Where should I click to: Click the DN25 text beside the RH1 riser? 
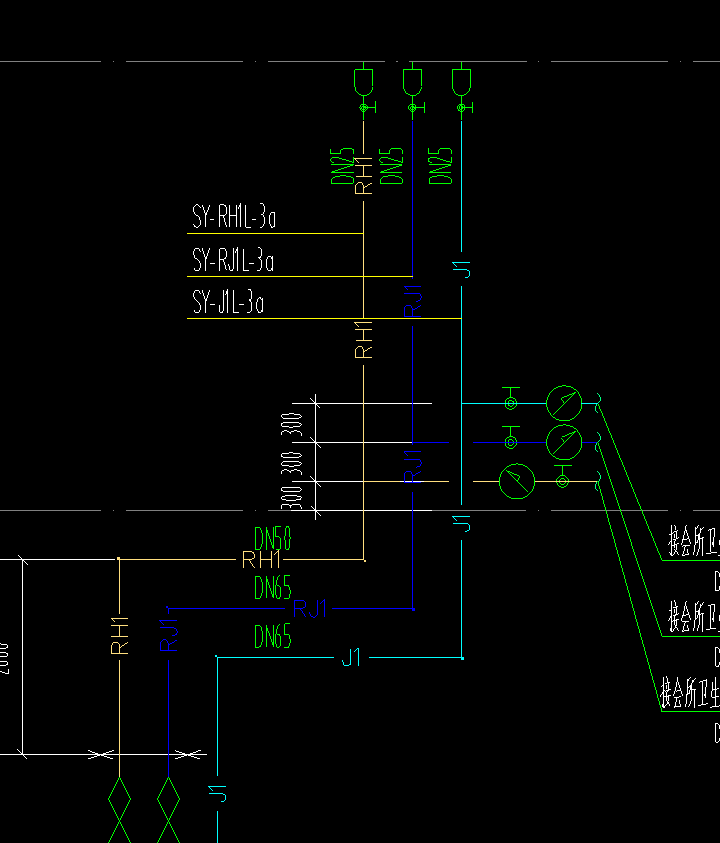tap(342, 166)
